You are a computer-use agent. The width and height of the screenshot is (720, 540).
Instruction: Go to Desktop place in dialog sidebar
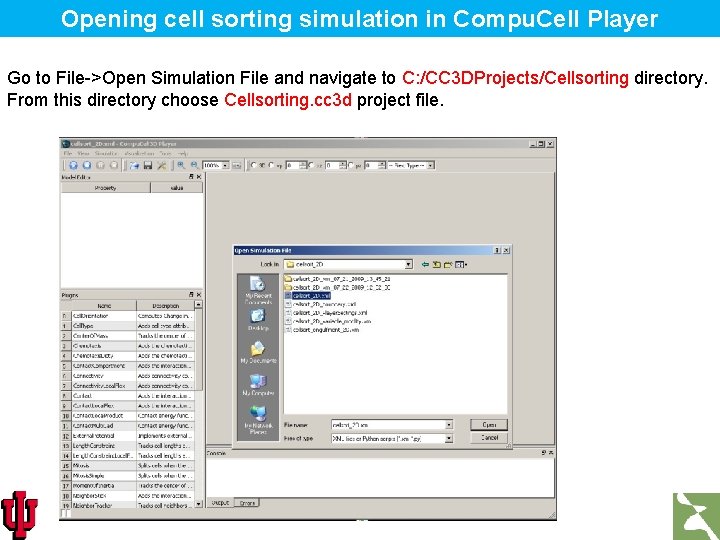pos(258,320)
